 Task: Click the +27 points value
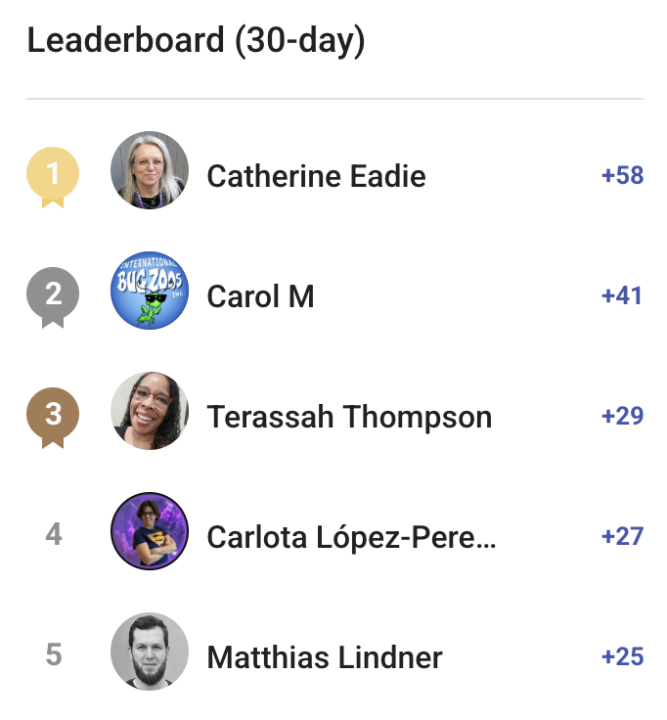[622, 536]
